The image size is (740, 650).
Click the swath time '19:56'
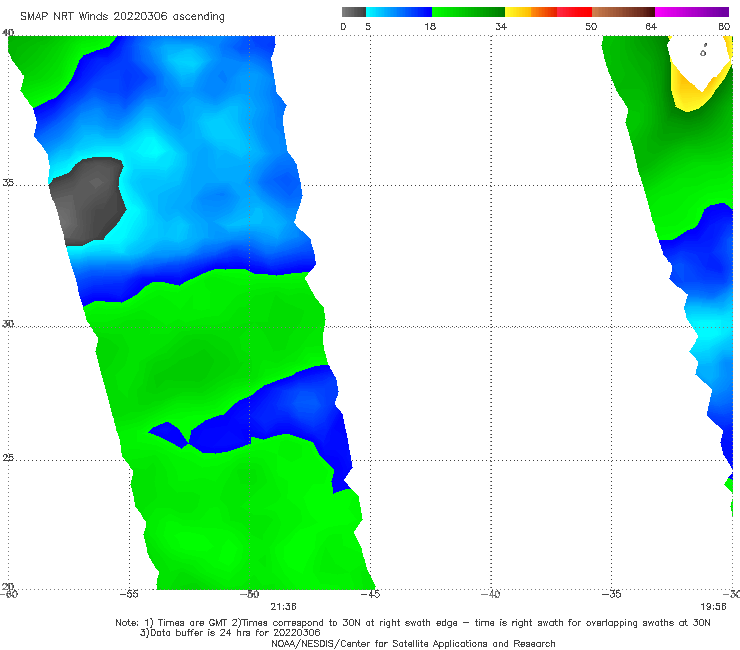pos(713,607)
